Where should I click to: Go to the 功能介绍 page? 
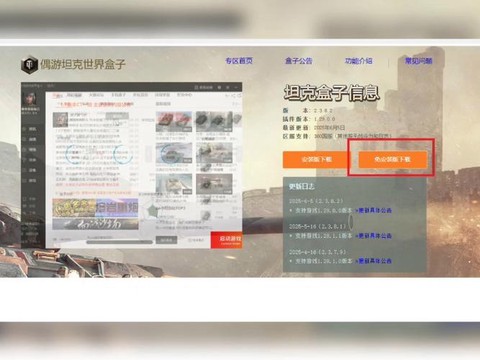click(358, 61)
